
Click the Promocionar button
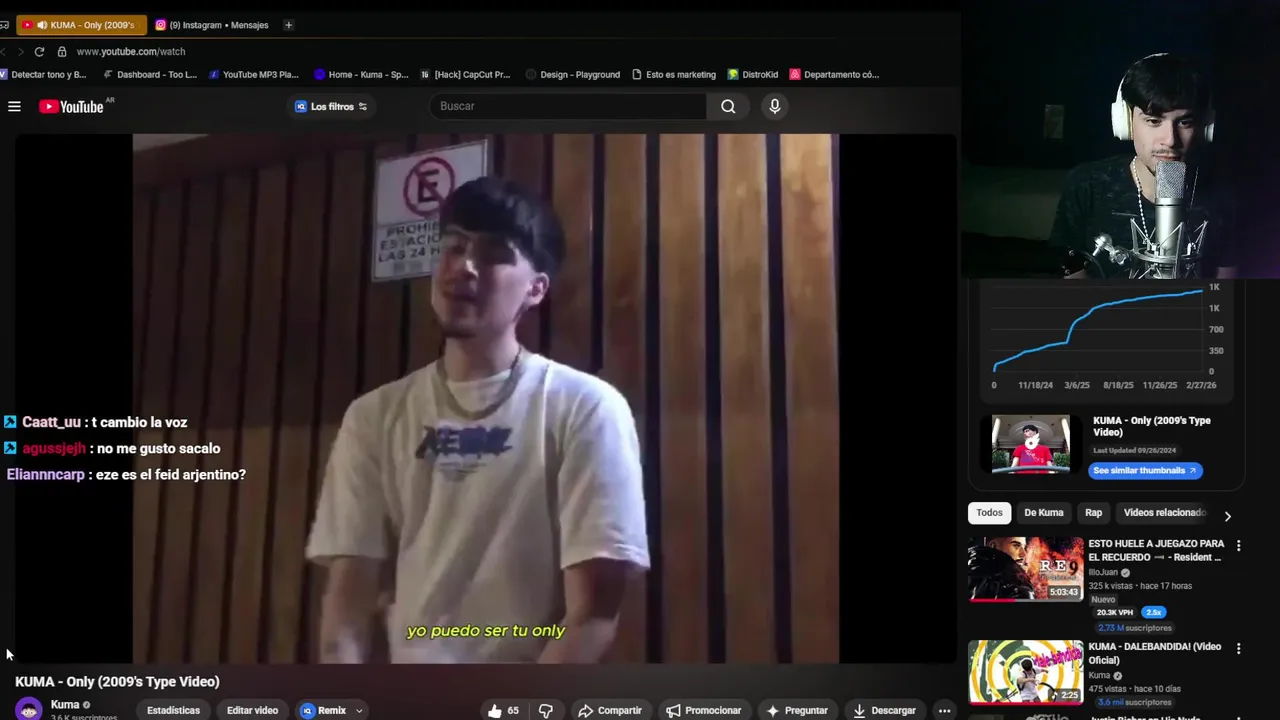click(x=703, y=710)
